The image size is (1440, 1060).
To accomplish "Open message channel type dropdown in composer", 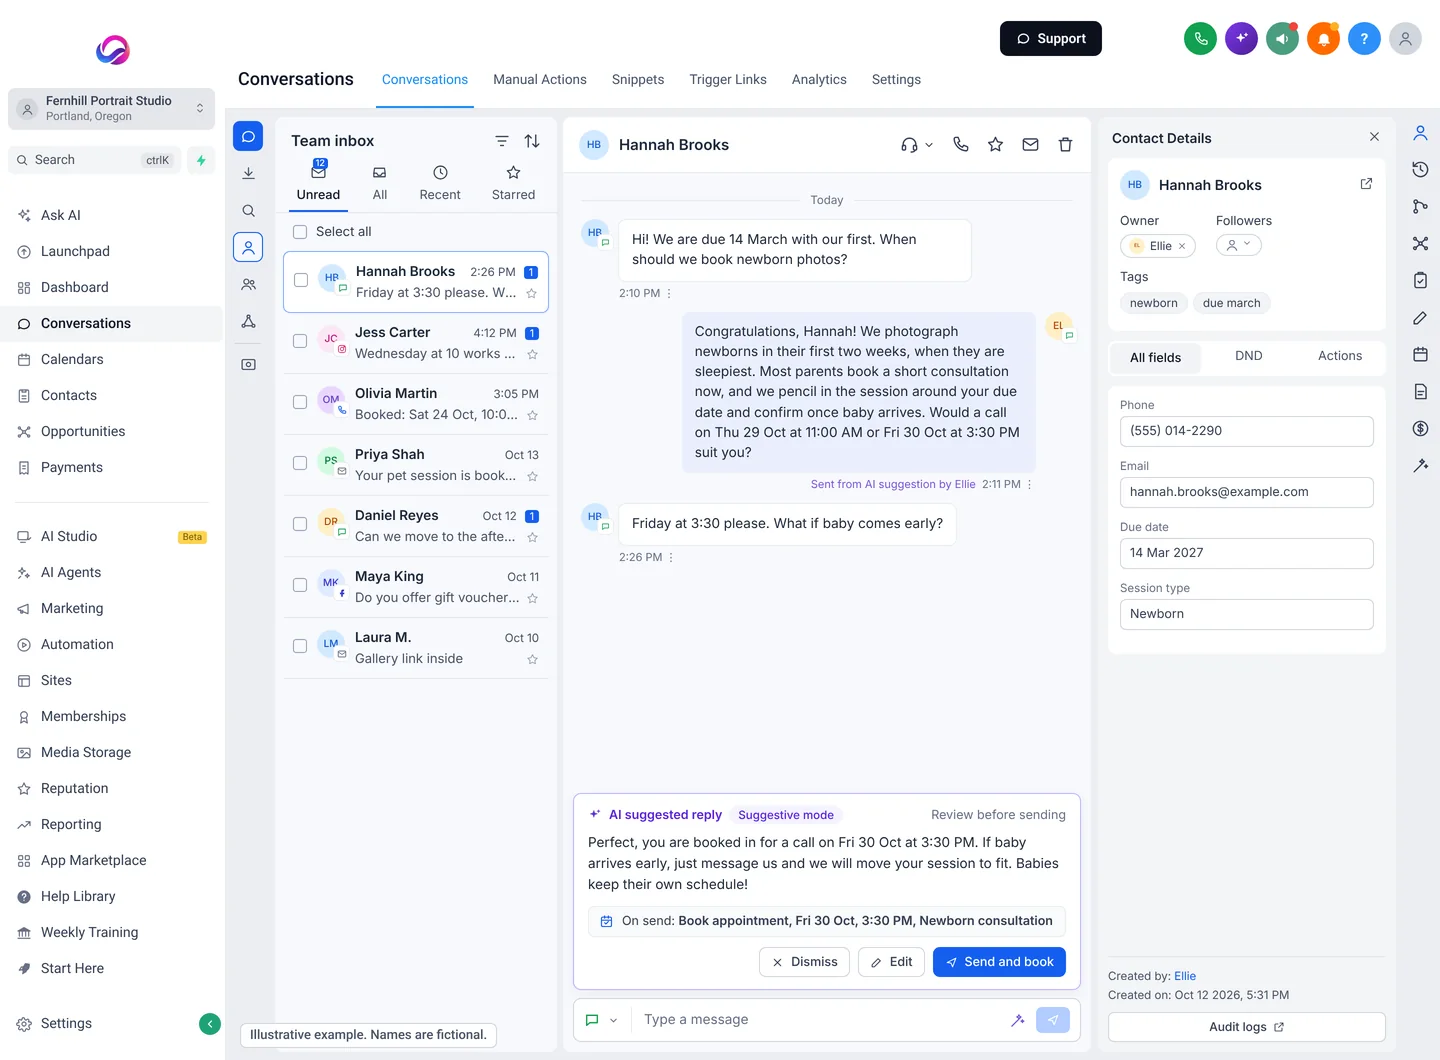I will [601, 1020].
